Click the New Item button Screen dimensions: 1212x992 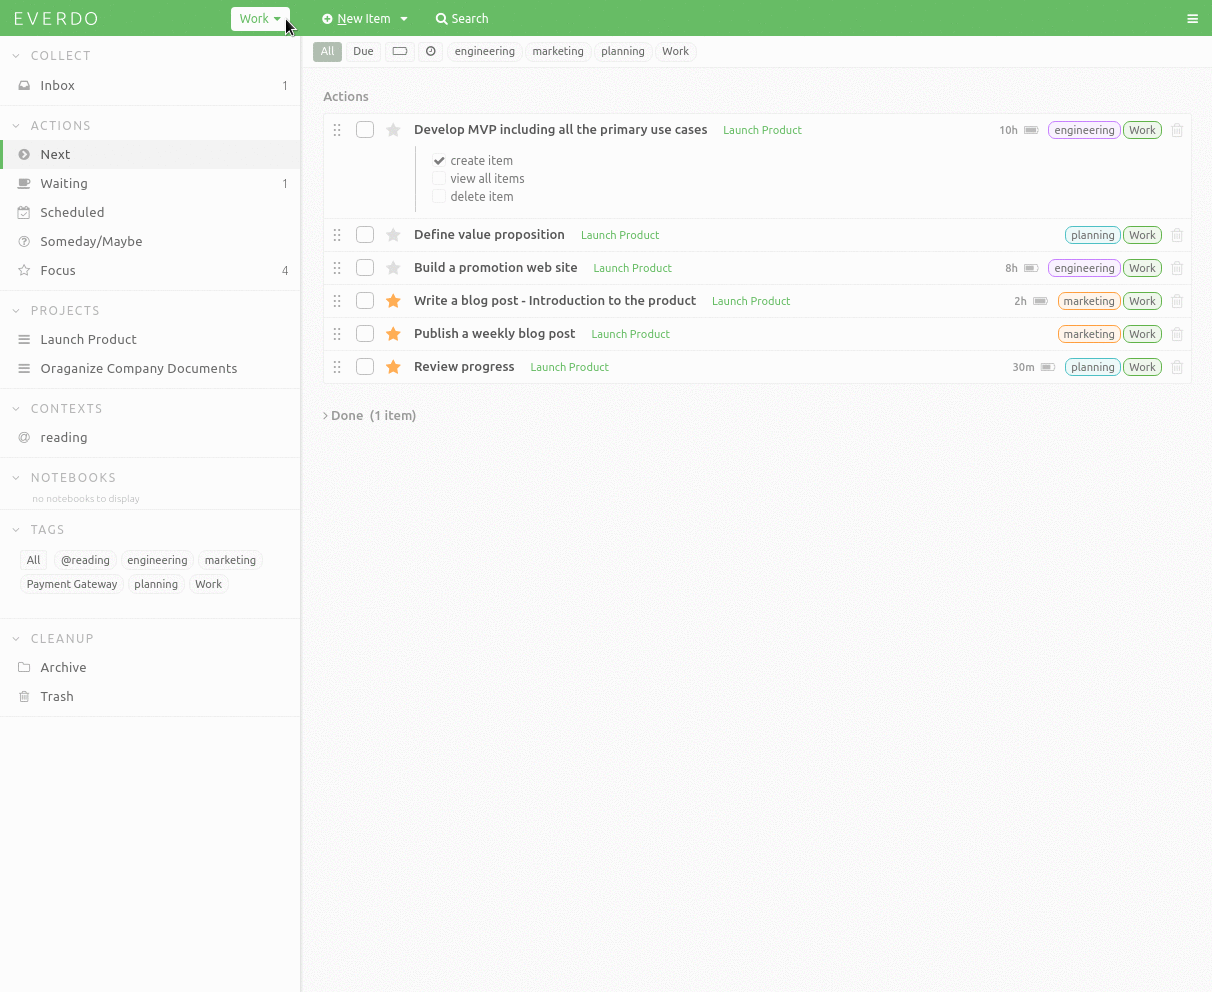(x=364, y=19)
